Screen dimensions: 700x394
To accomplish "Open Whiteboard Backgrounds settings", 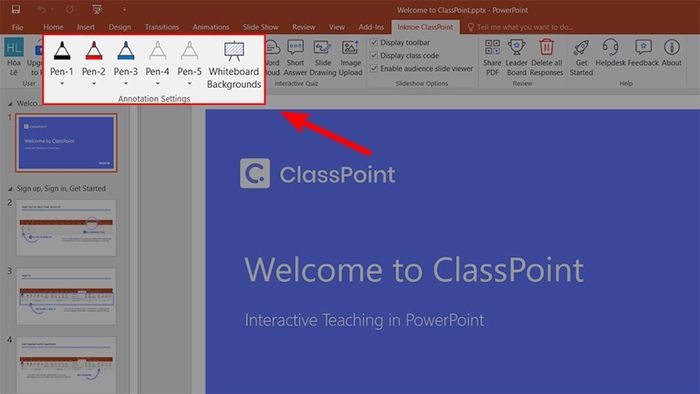I will coord(234,65).
